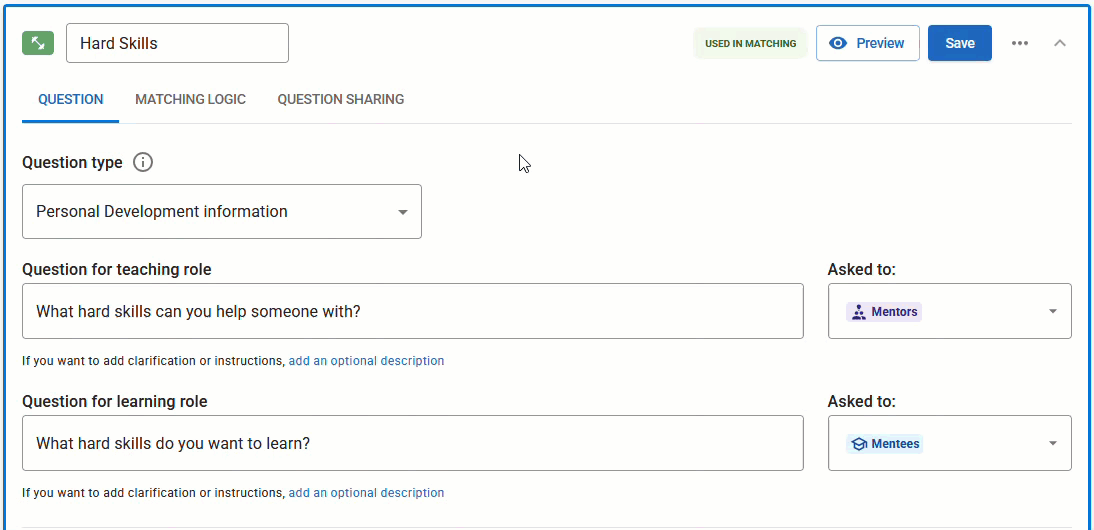This screenshot has height=530, width=1094.
Task: Expand the Mentees asked-to dropdown
Action: tap(1052, 443)
